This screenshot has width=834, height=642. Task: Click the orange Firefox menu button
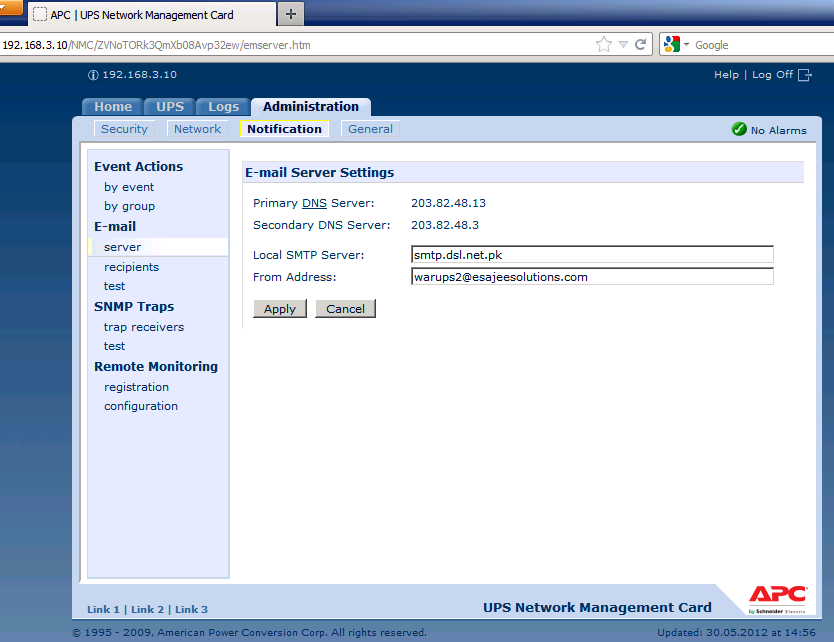[x=11, y=6]
